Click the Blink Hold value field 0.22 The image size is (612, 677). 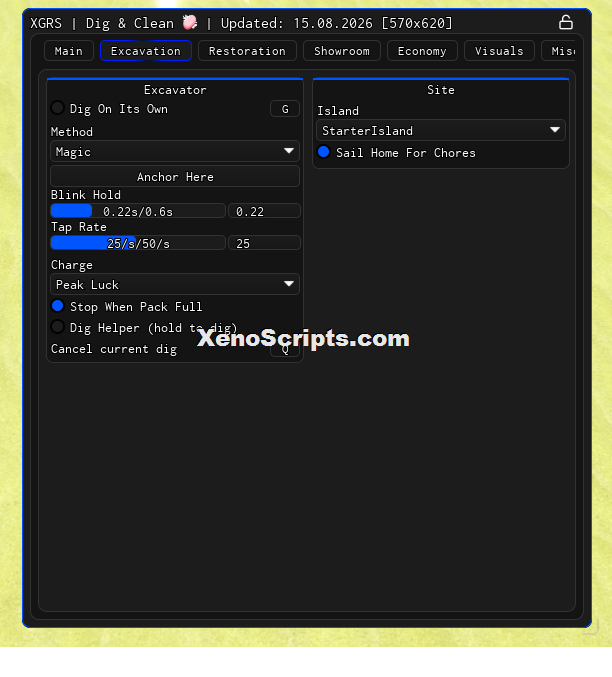click(x=264, y=211)
